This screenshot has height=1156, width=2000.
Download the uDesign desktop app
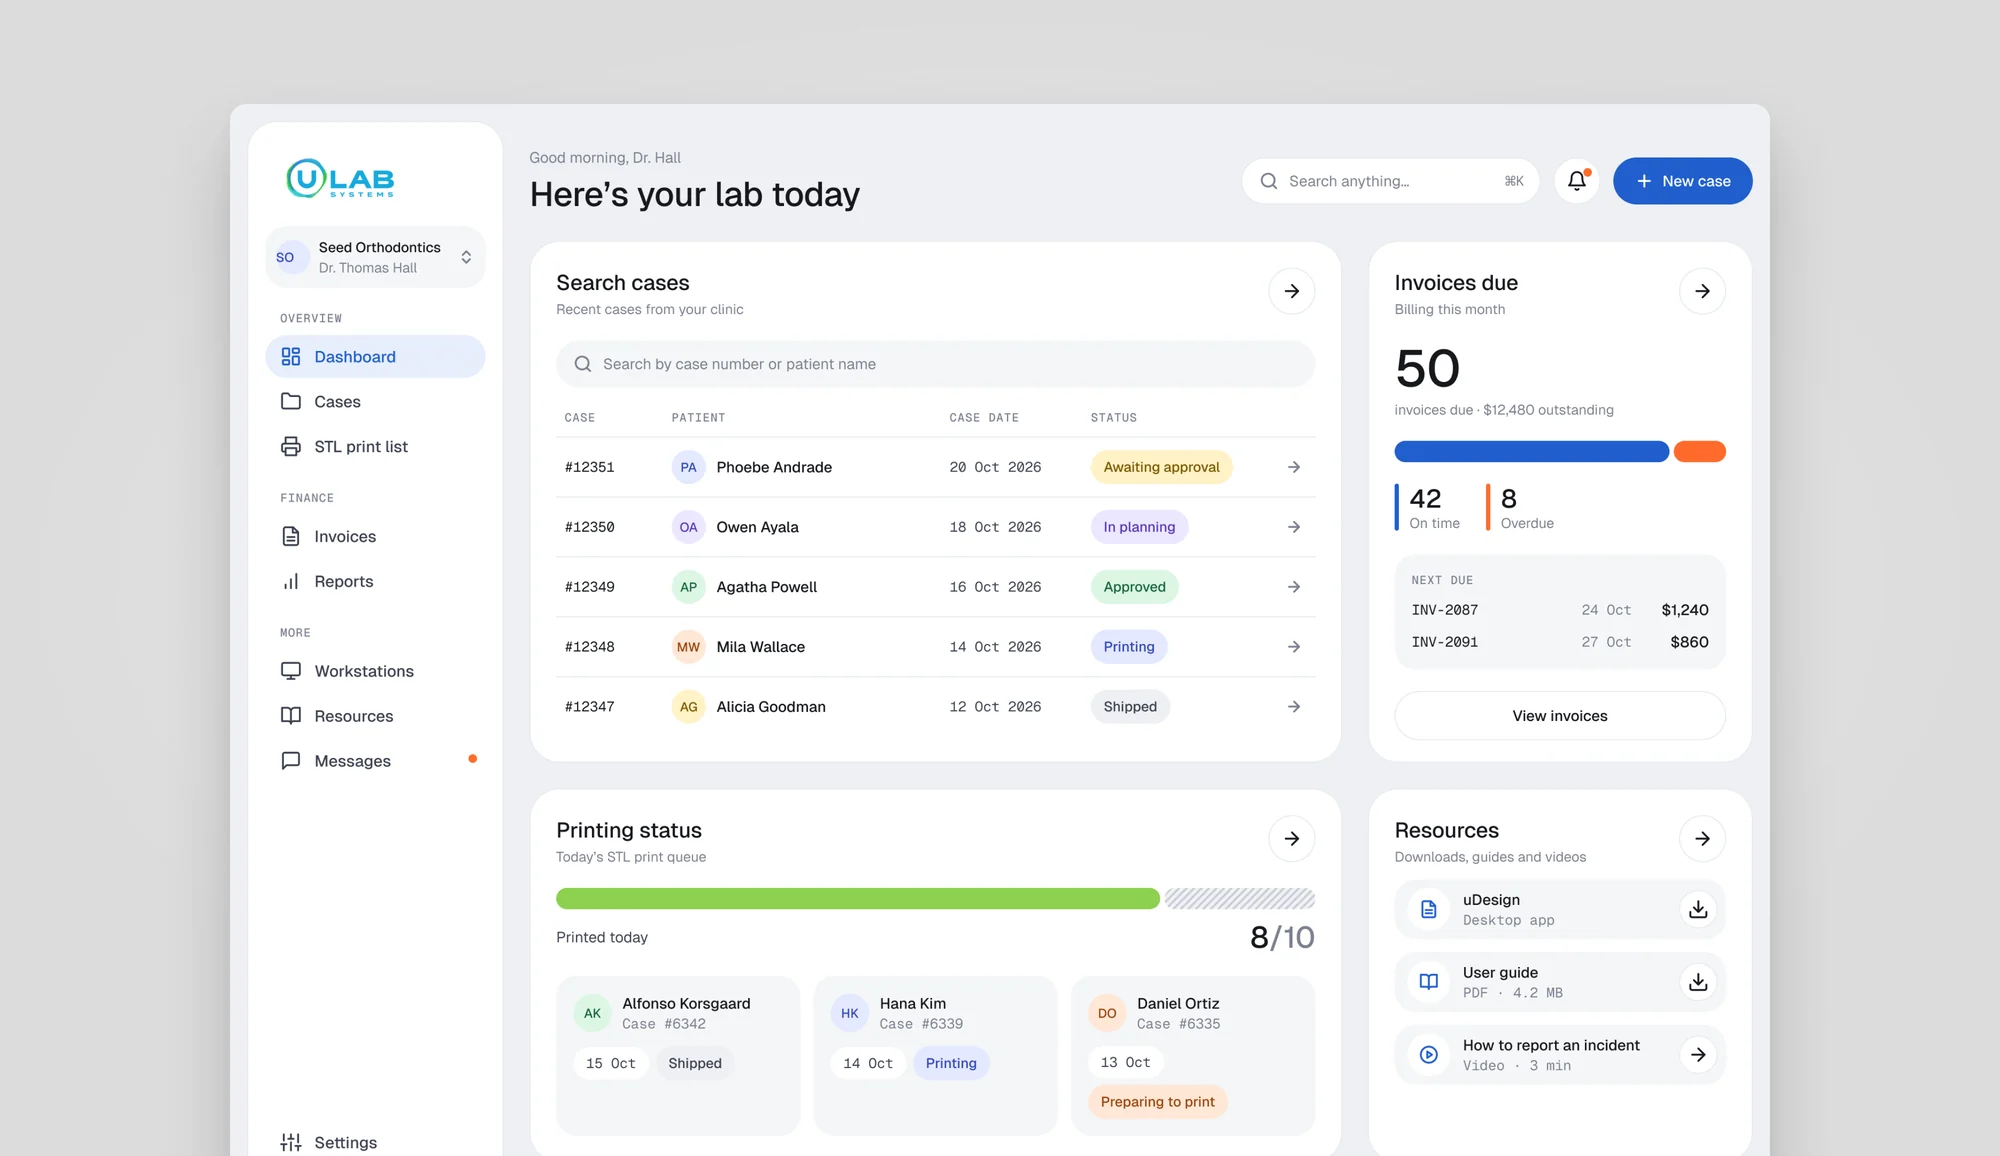(x=1697, y=909)
